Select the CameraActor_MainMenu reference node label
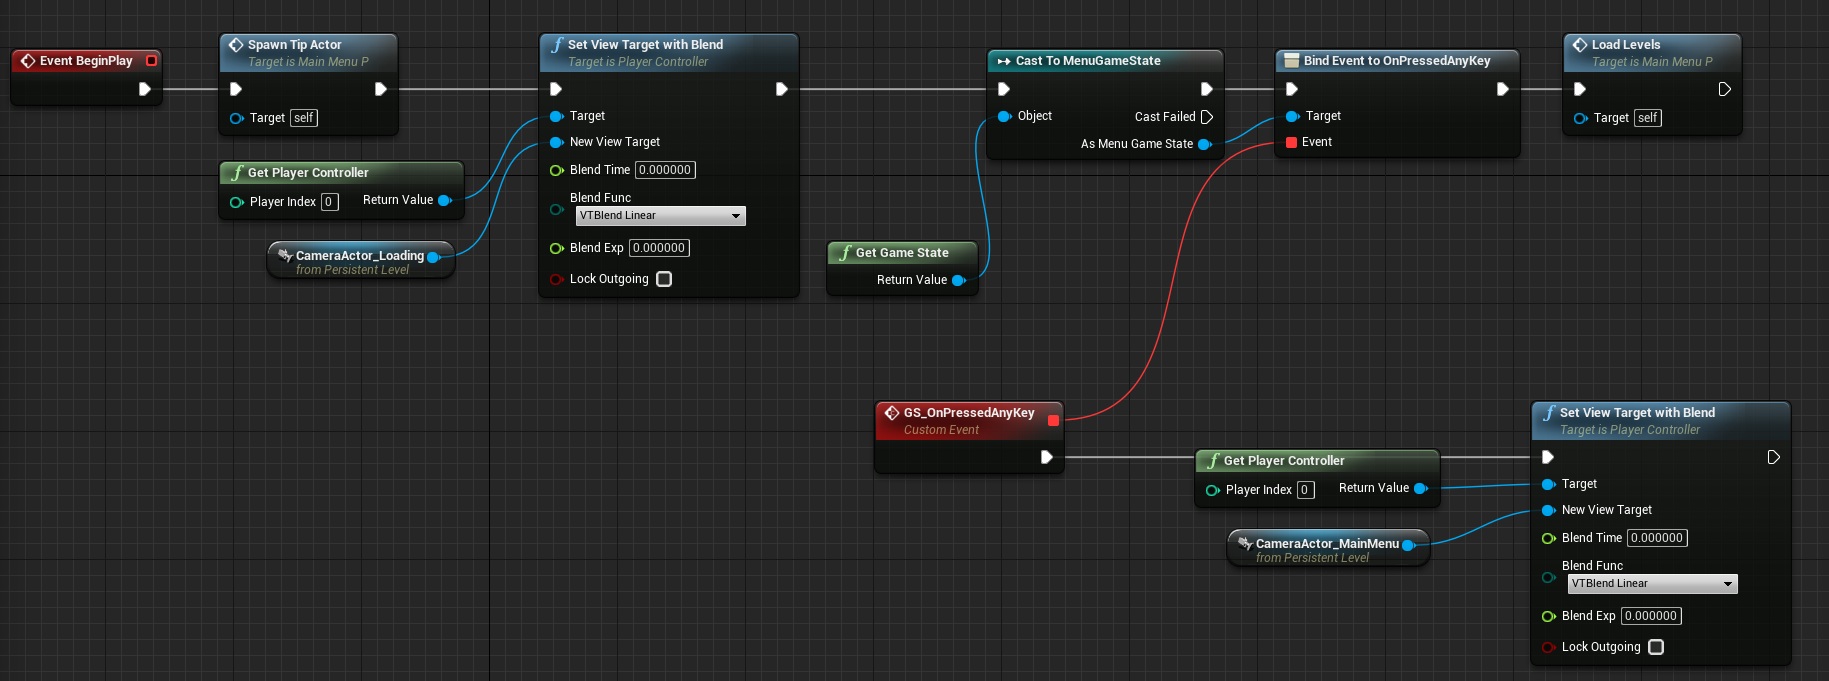Image resolution: width=1829 pixels, height=681 pixels. coord(1328,544)
